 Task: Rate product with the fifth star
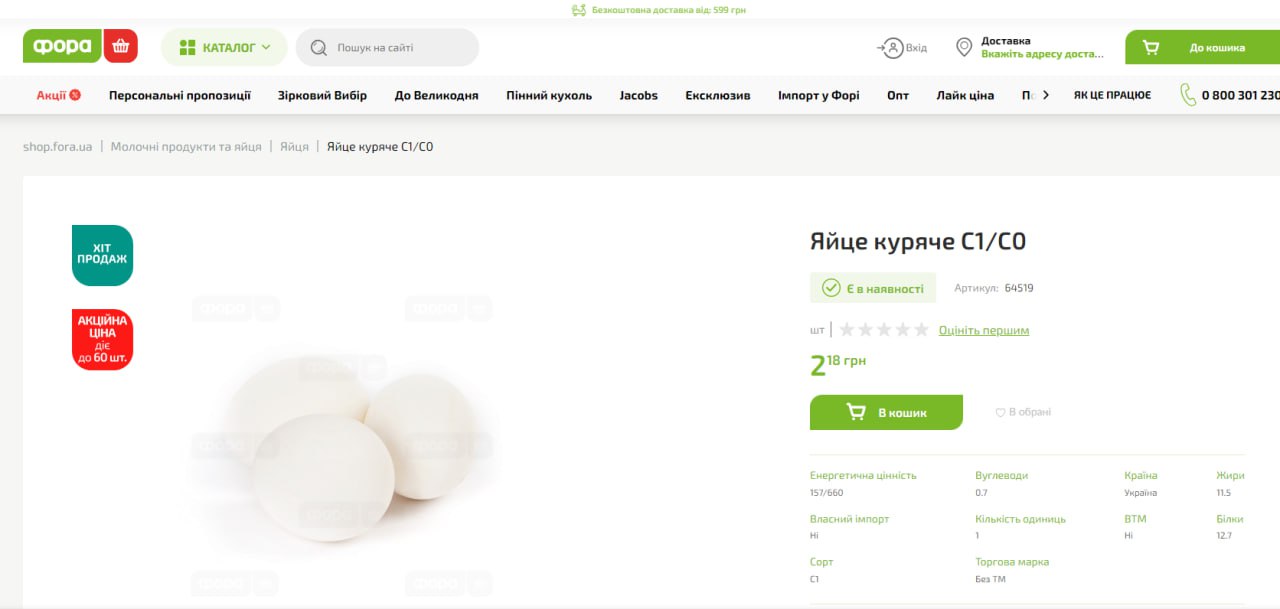tap(922, 330)
